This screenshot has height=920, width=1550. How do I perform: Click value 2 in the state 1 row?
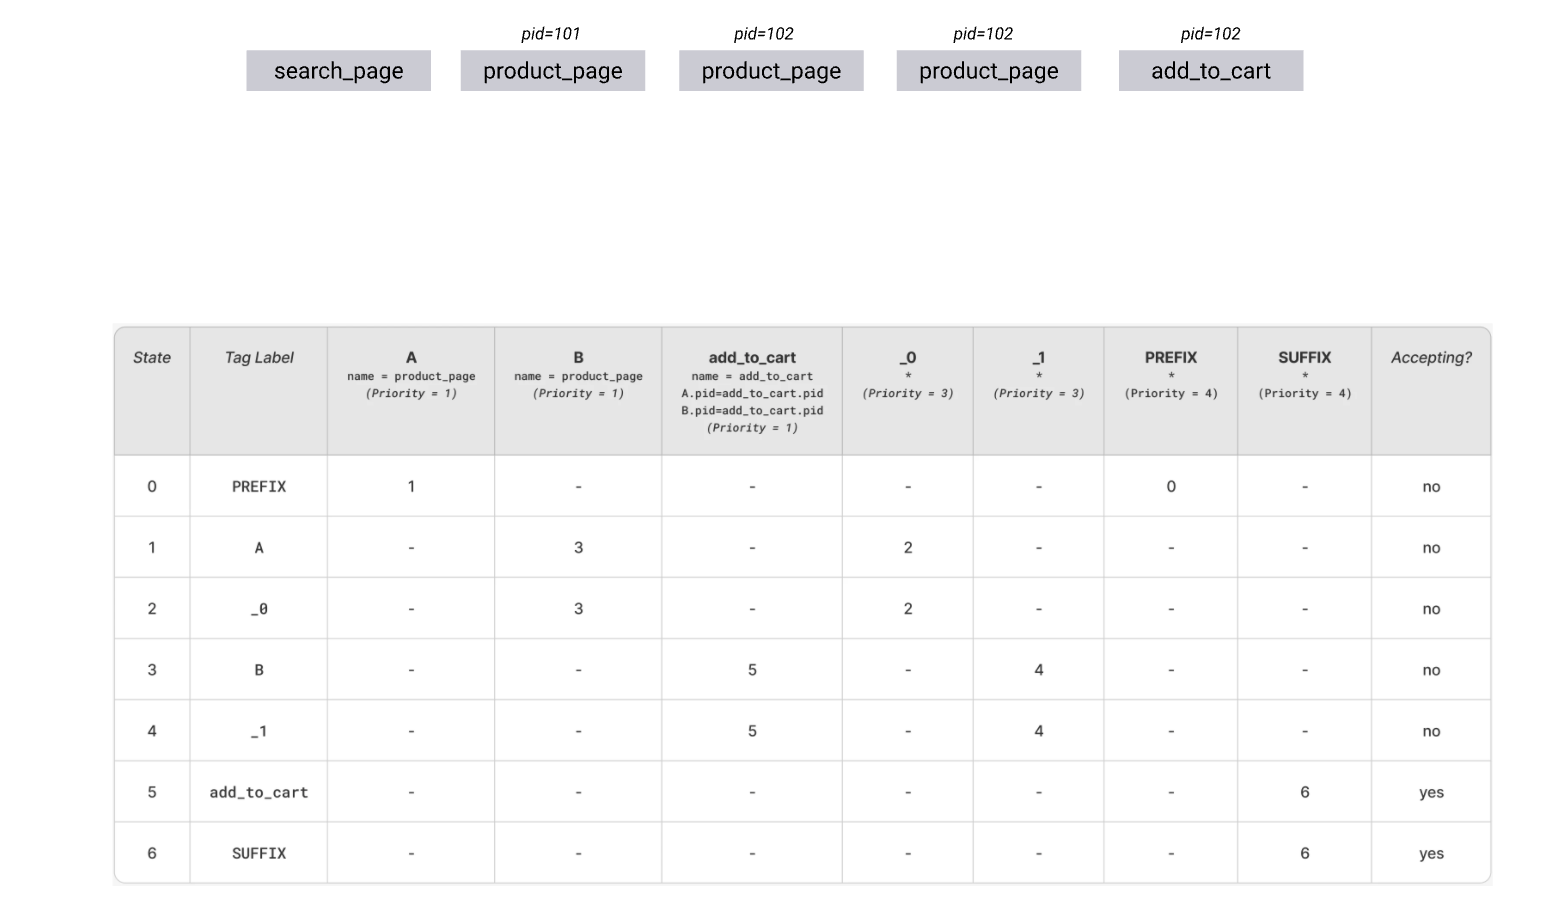tap(908, 547)
